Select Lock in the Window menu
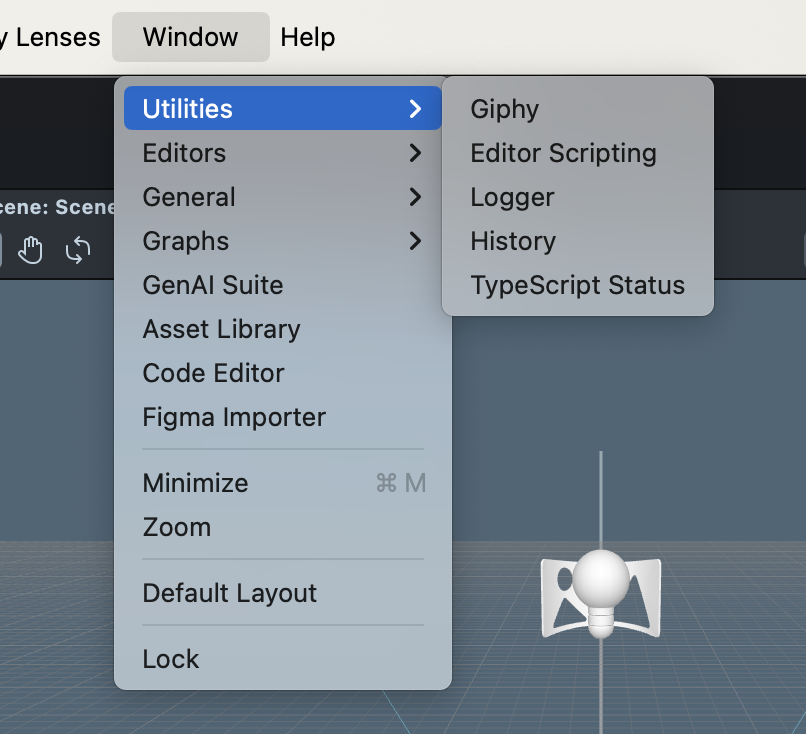The width and height of the screenshot is (806, 734). [171, 659]
